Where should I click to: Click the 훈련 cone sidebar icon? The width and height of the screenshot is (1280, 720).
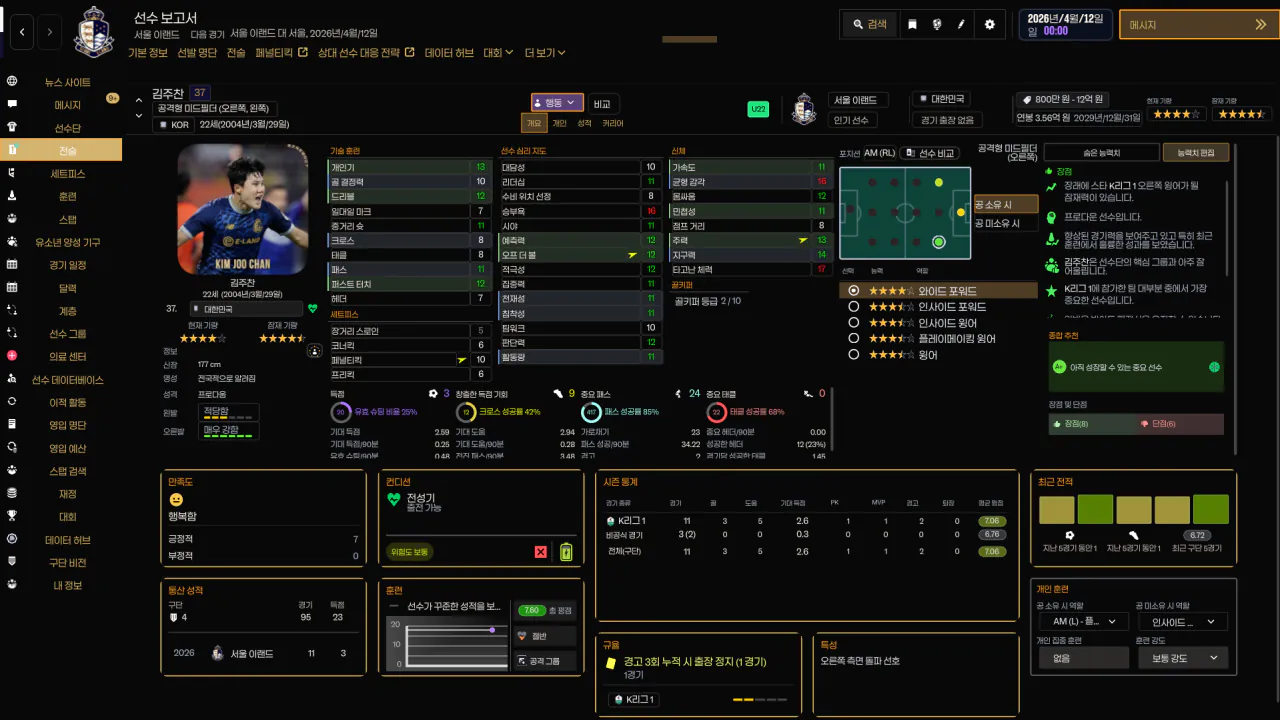[12, 196]
